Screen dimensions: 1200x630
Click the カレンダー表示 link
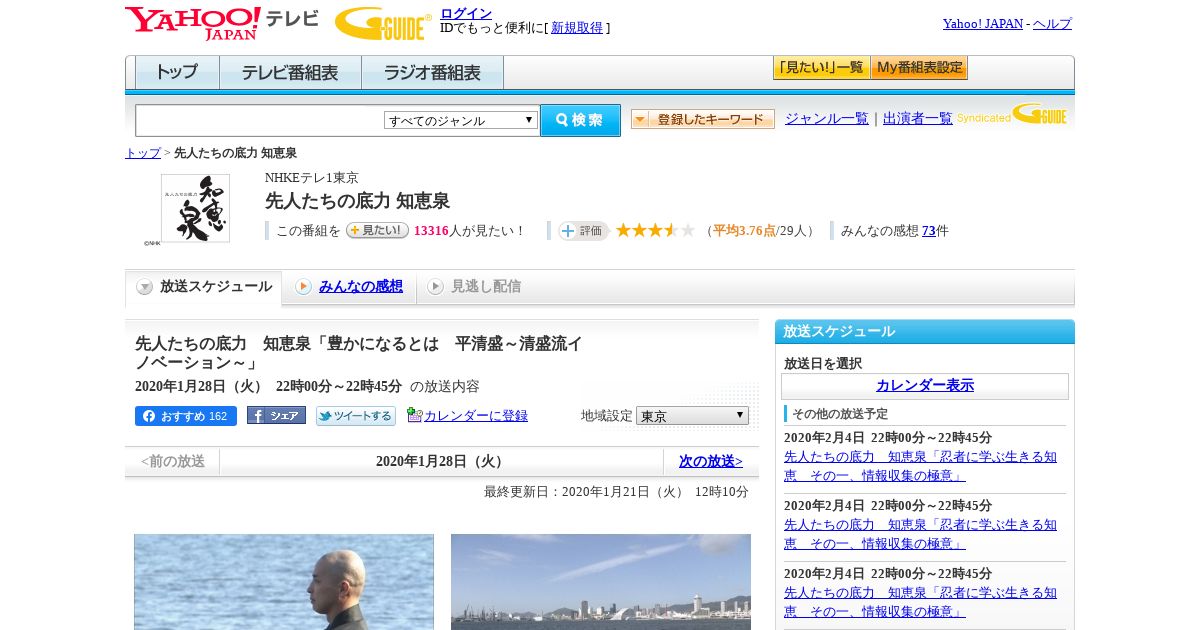click(x=925, y=386)
